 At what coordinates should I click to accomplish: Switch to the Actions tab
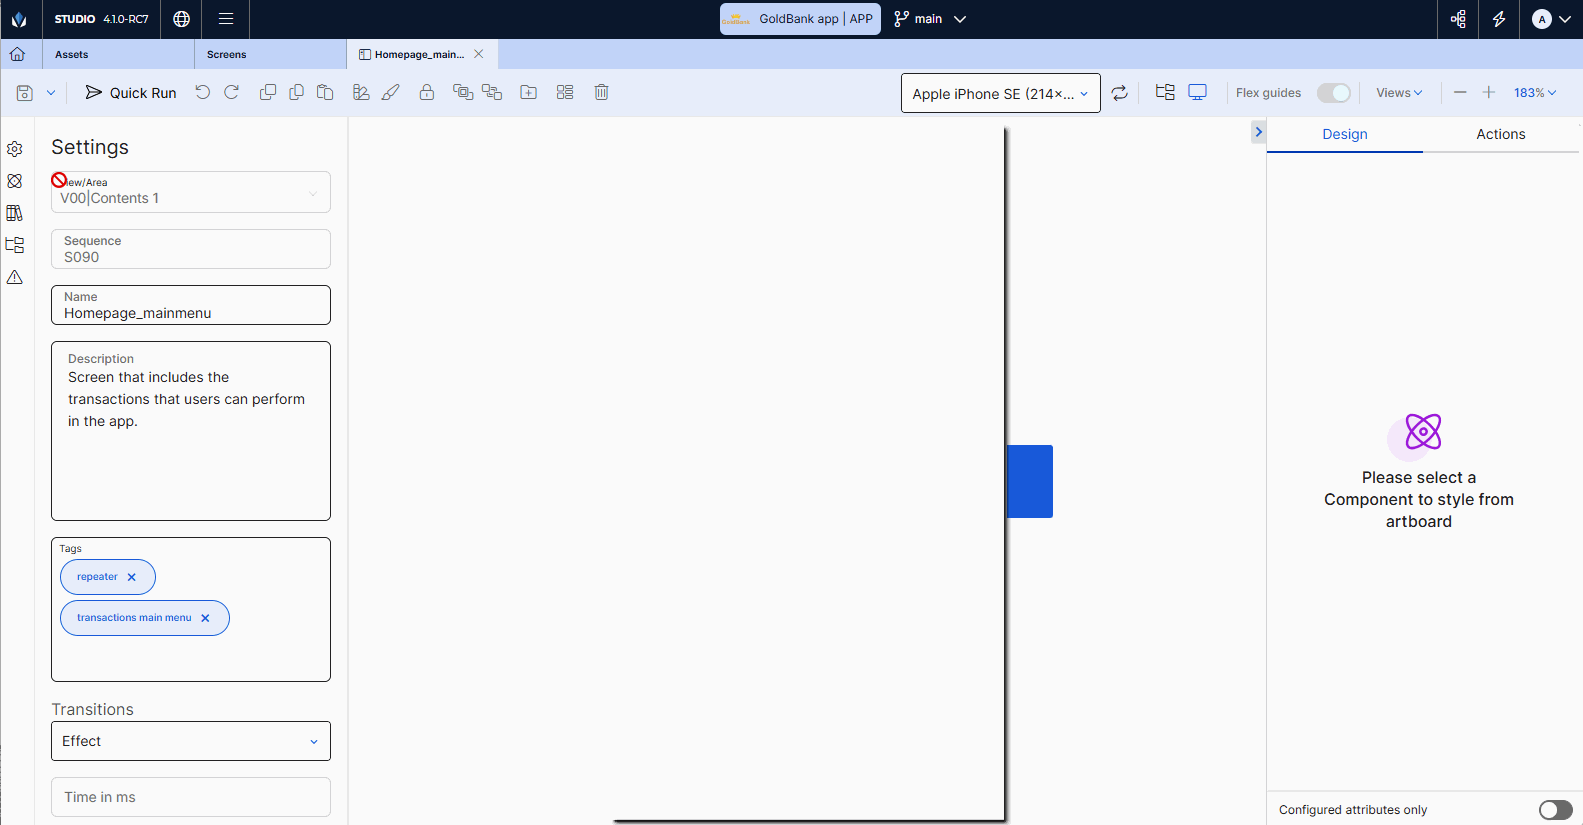(1500, 134)
